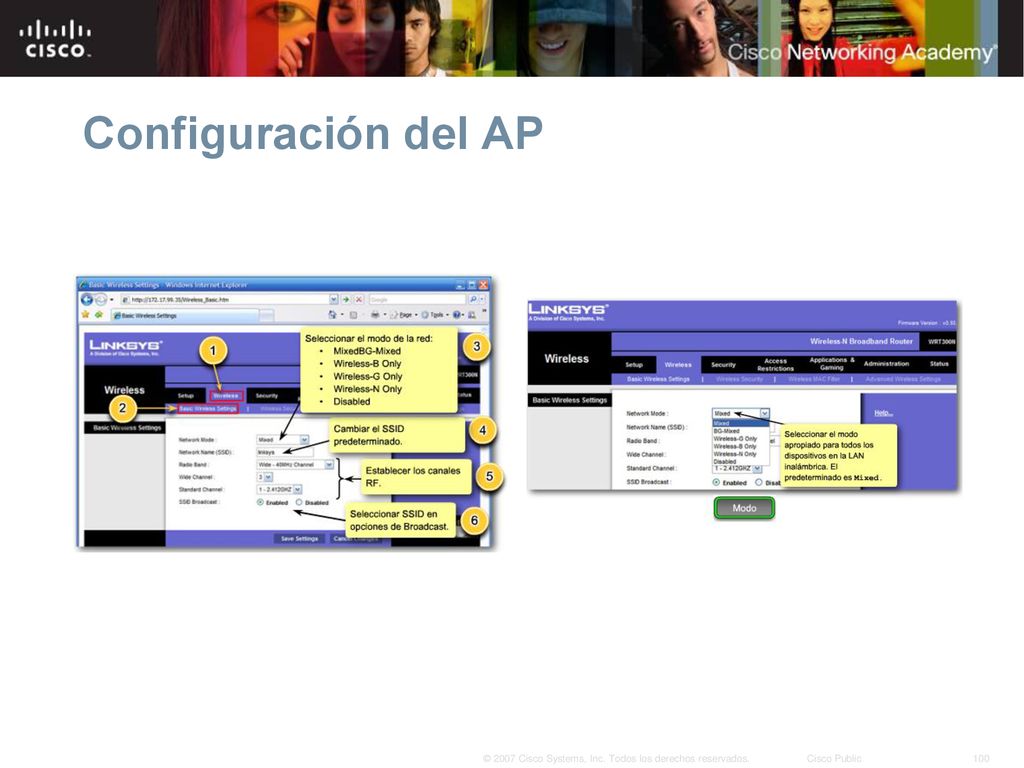Open the address bar history dropdown arrow

334,299
